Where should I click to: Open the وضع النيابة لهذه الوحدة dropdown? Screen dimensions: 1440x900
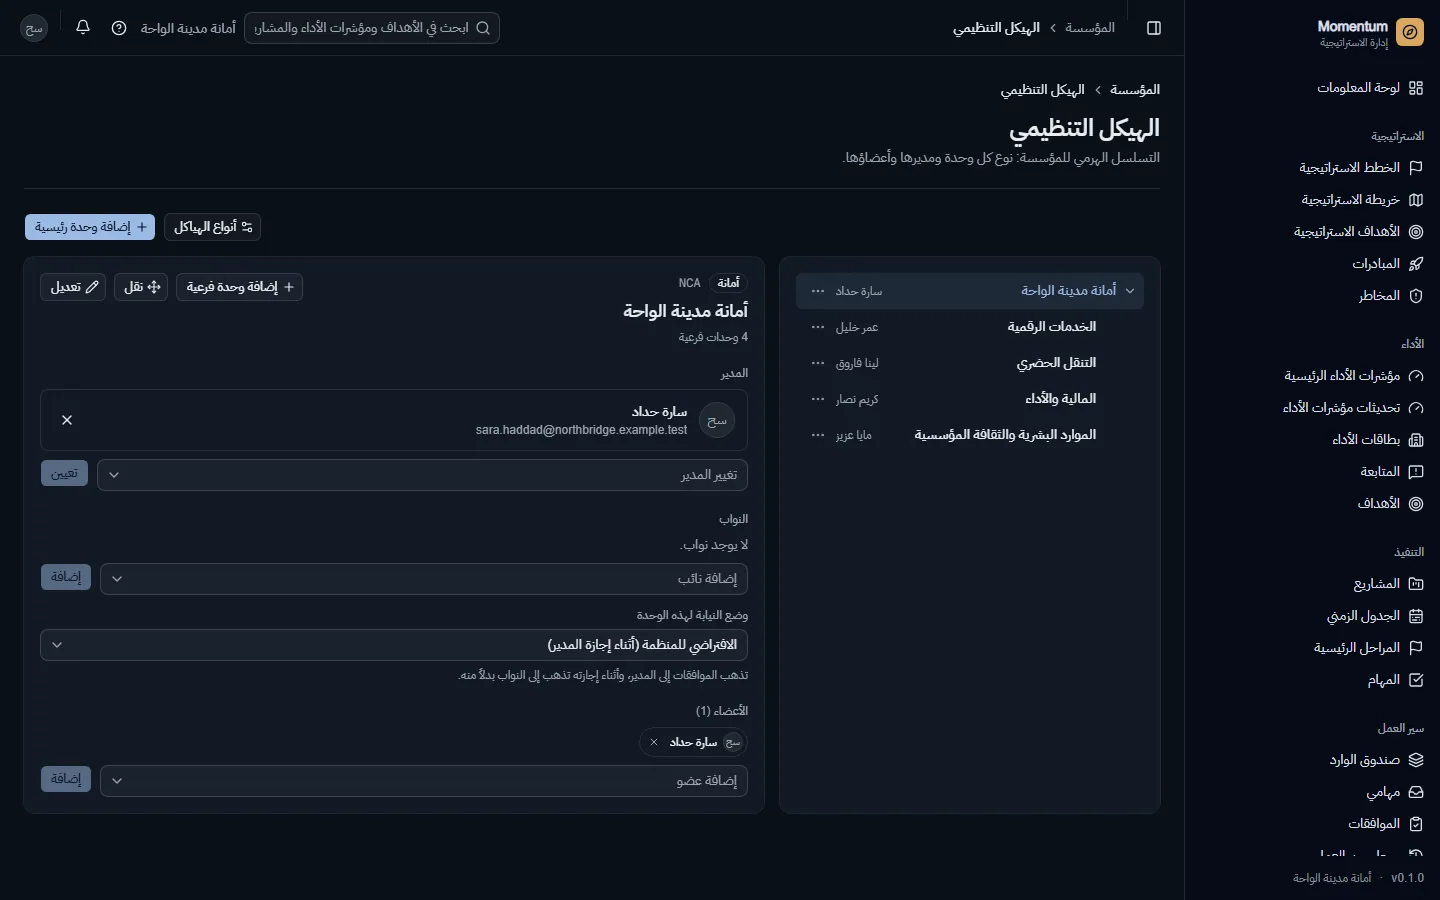click(394, 645)
